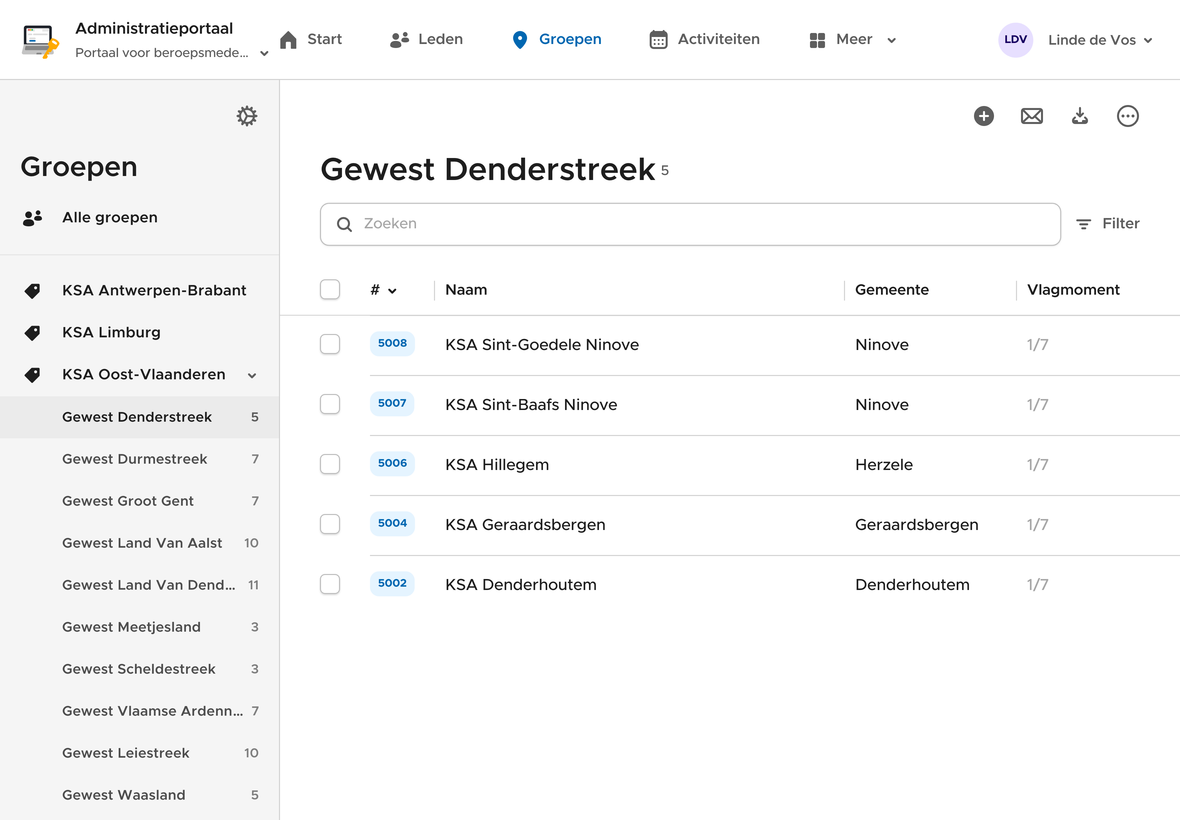The image size is (1180, 820).
Task: Click the Zoeken search field
Action: coord(690,224)
